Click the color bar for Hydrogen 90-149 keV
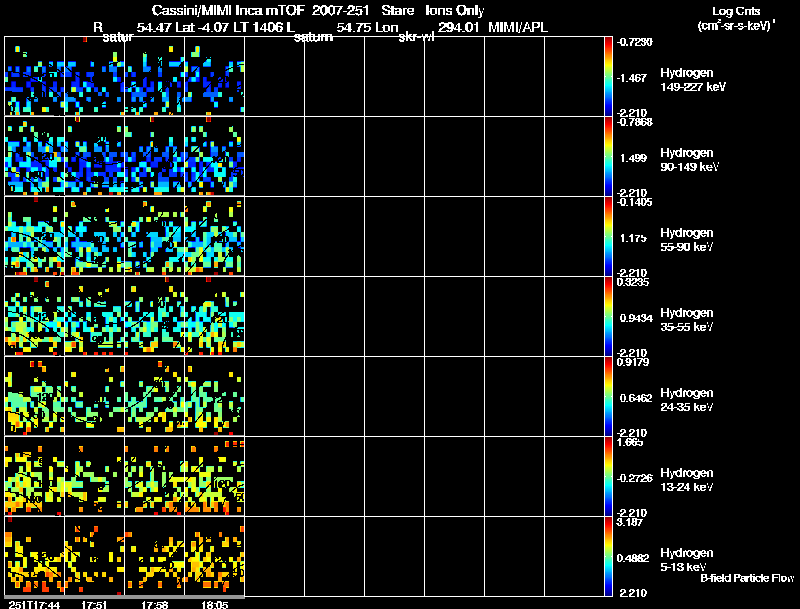The height and width of the screenshot is (609, 800). [x=608, y=157]
